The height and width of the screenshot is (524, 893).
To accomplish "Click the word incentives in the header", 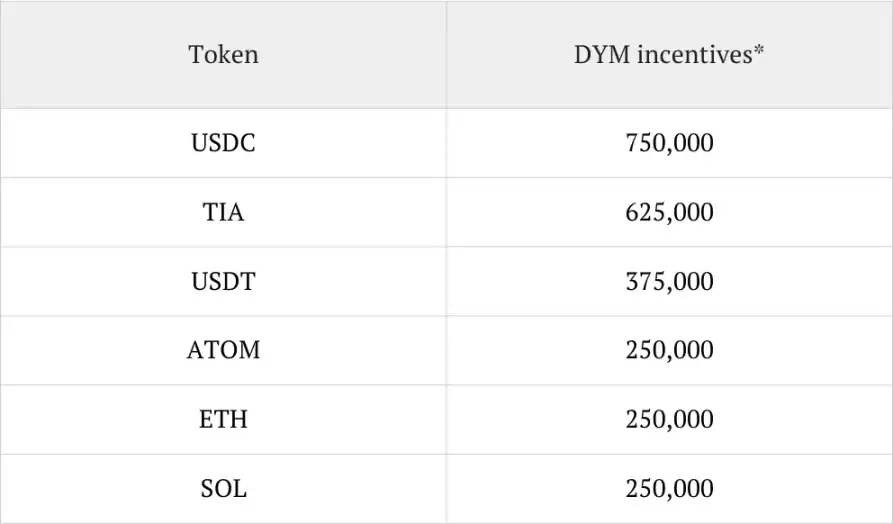I will [695, 54].
